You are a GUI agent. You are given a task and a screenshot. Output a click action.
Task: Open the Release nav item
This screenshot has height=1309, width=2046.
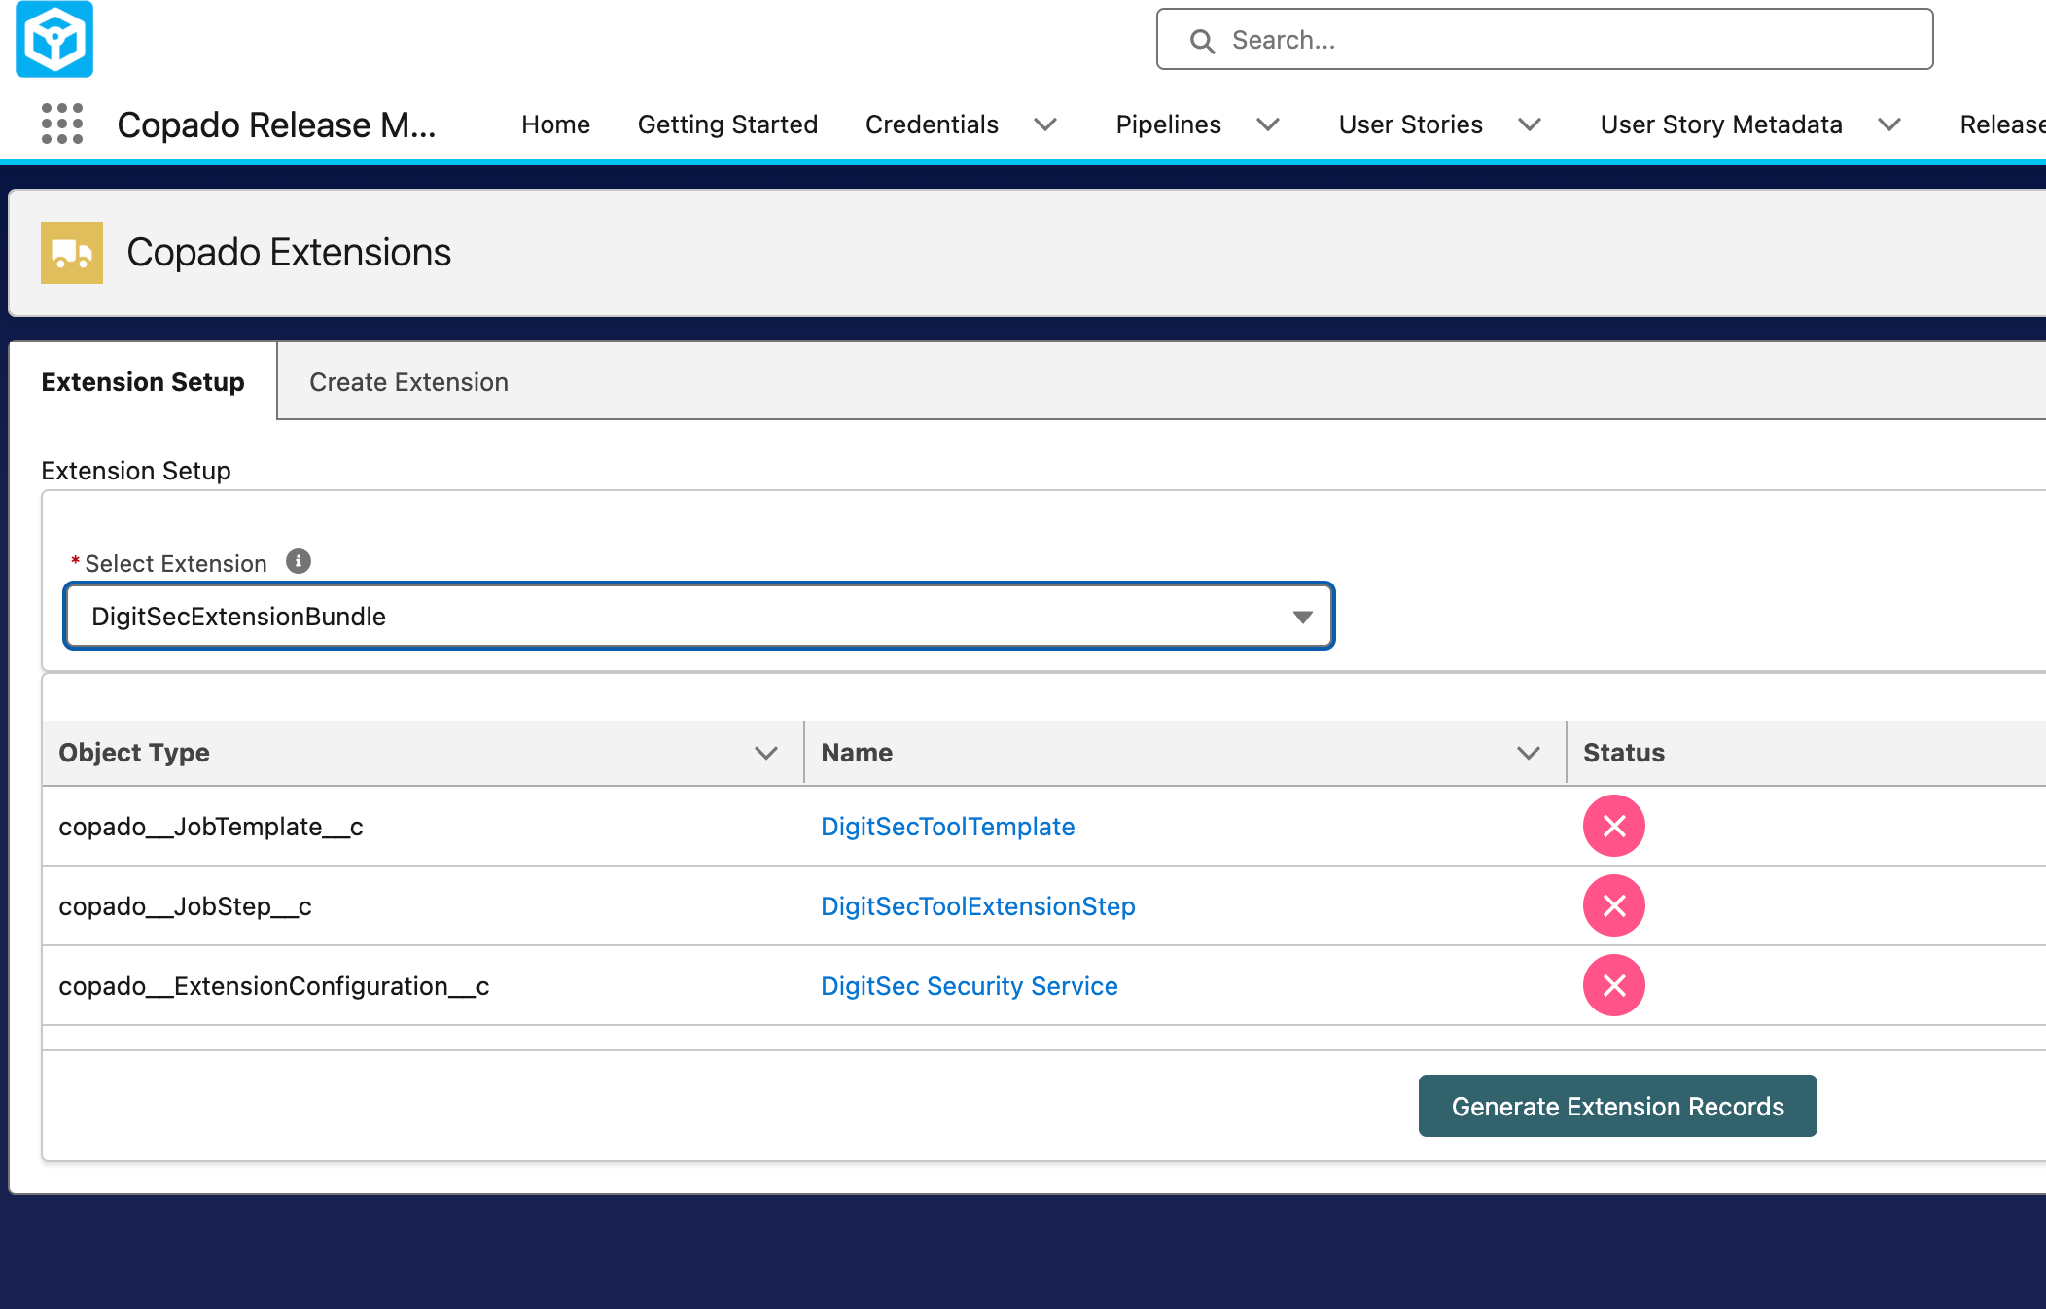pos(2002,124)
